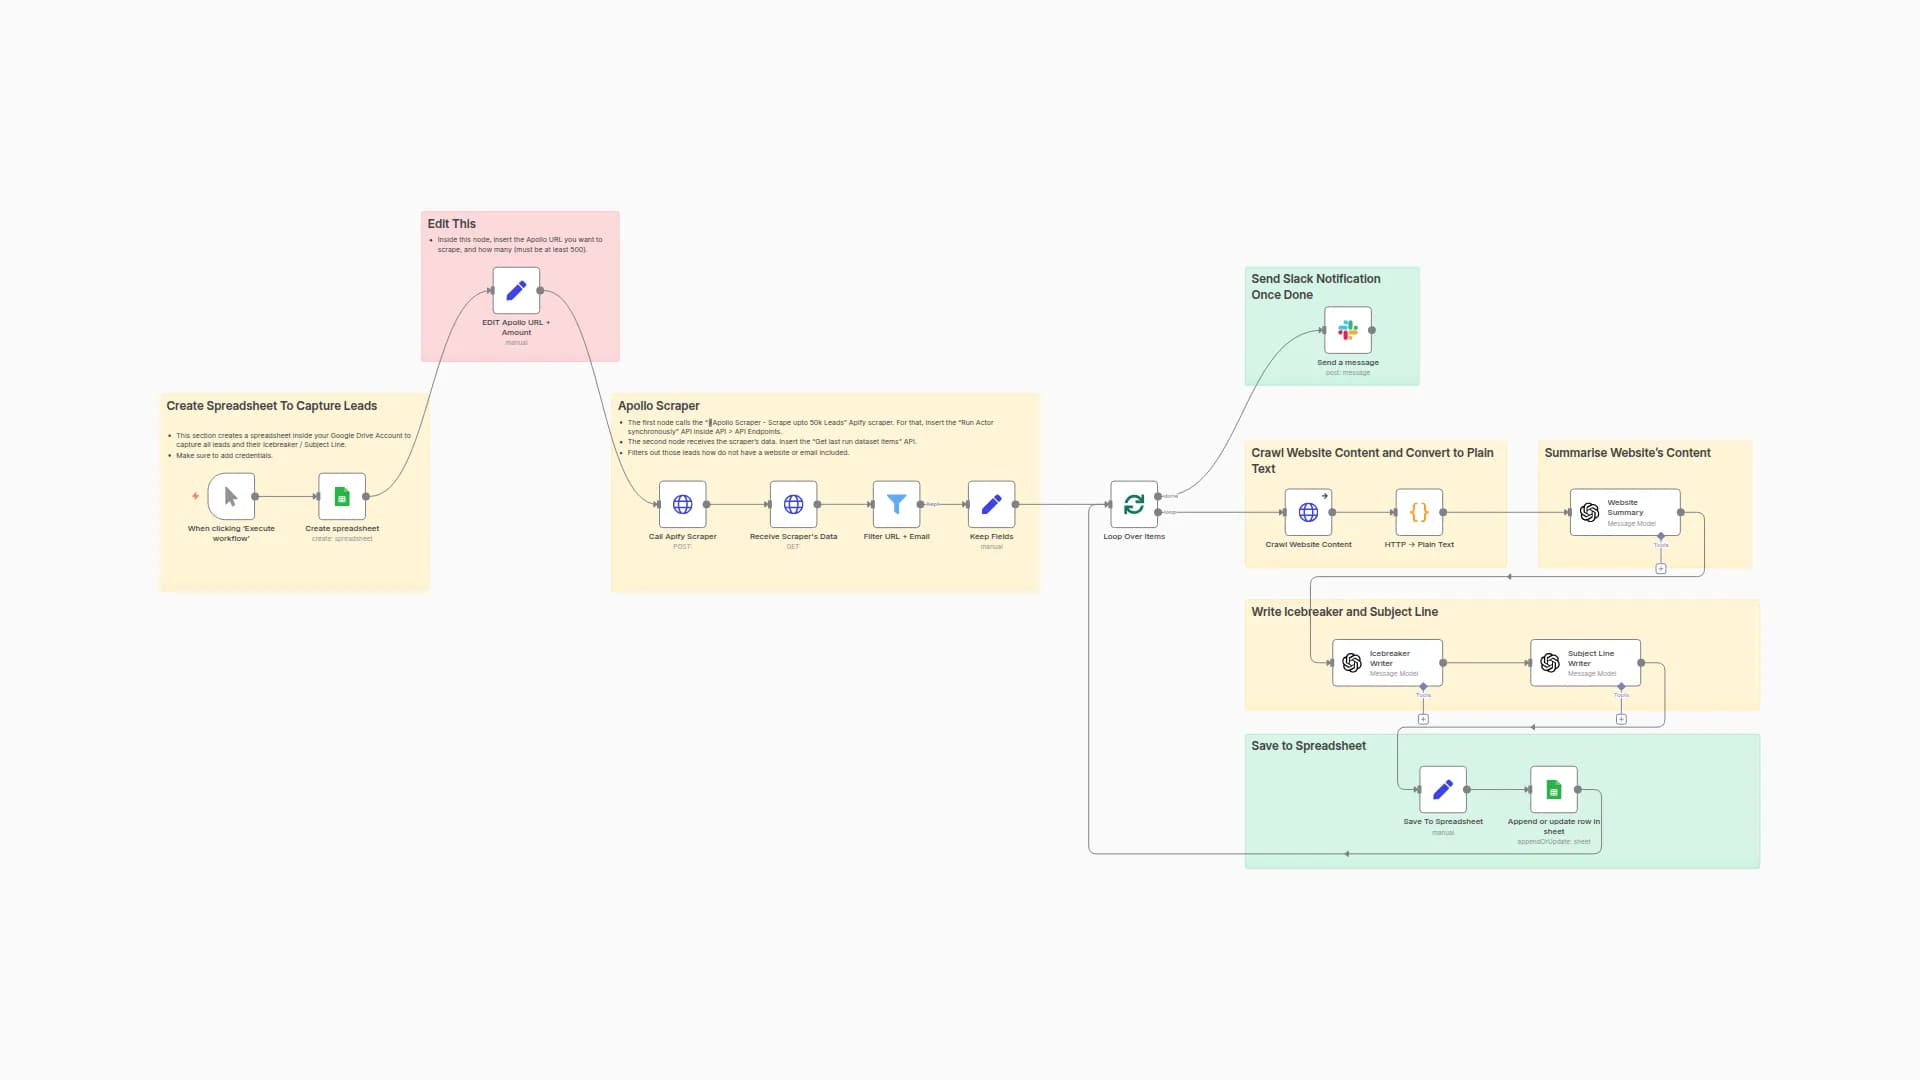Open the "EDIT Apollo URL + Amount" node
The height and width of the screenshot is (1080, 1920).
(516, 290)
